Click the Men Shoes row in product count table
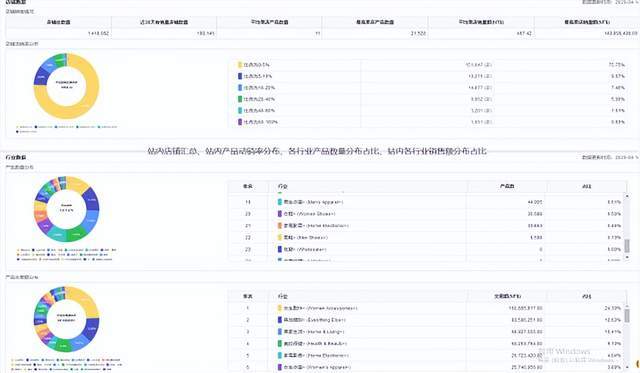The image size is (640, 373). 427,238
